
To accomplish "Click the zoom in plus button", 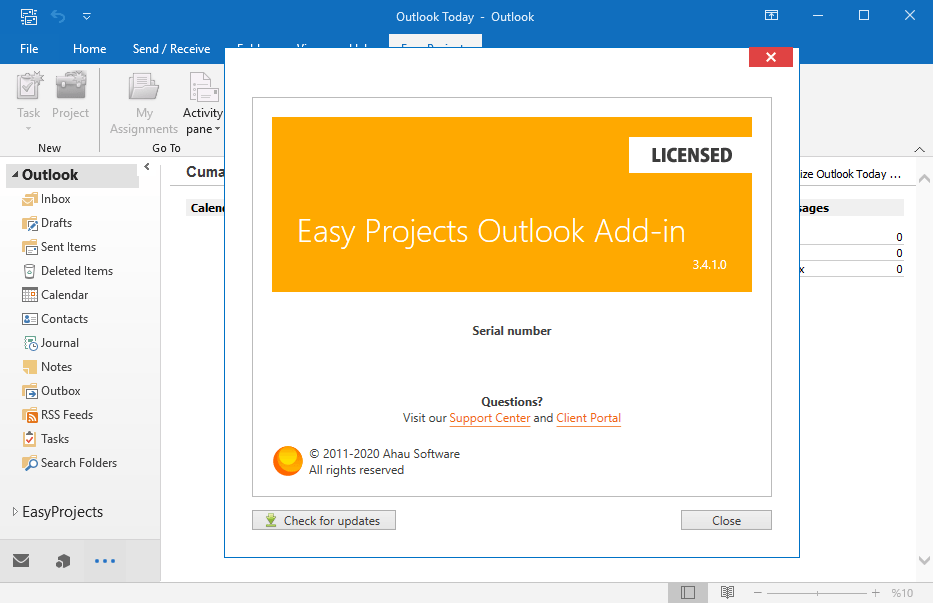I will [875, 593].
